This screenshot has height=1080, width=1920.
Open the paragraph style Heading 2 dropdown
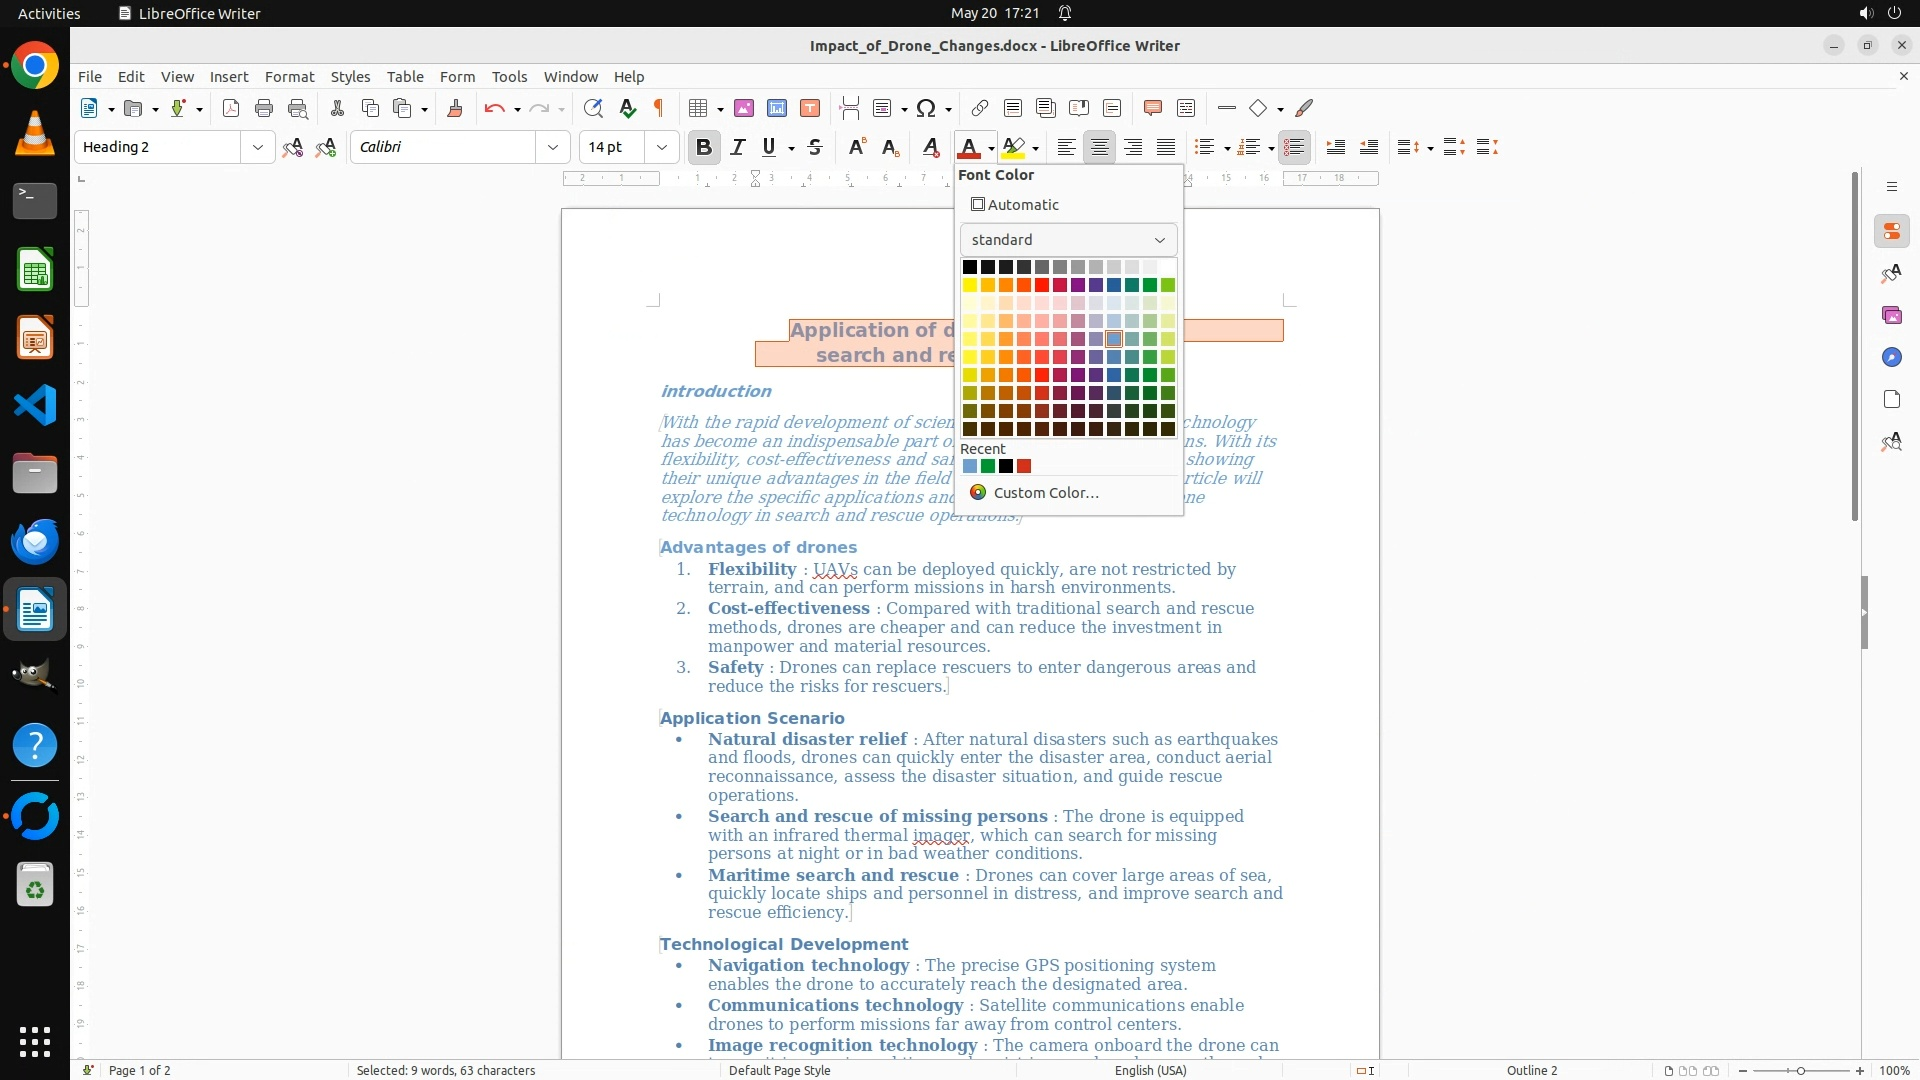pos(258,147)
